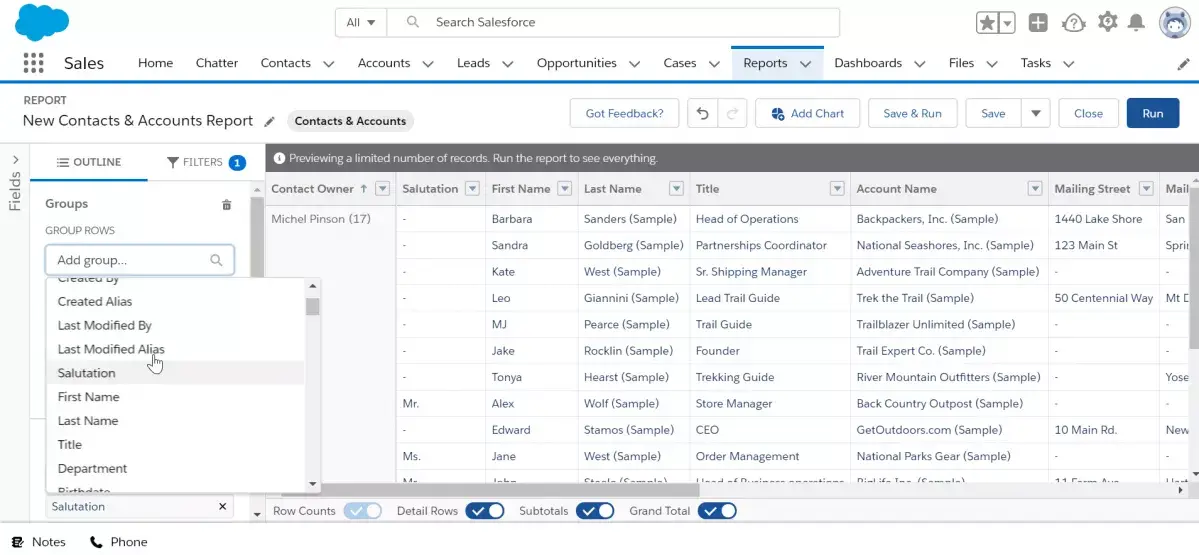
Task: Open Account Name column dropdown menu
Action: (x=1035, y=189)
